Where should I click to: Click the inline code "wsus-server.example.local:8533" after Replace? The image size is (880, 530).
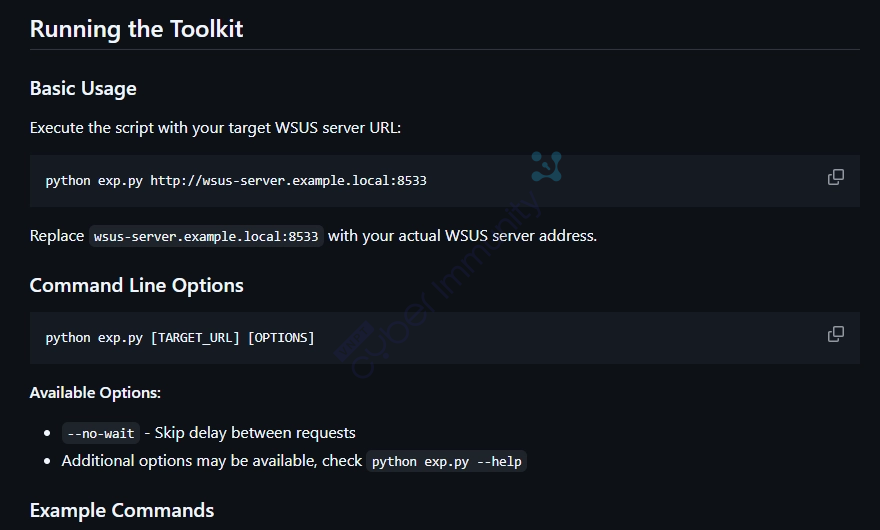206,237
